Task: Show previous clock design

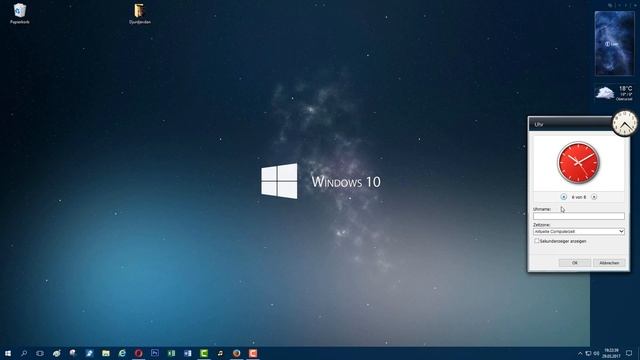Action: pos(564,197)
